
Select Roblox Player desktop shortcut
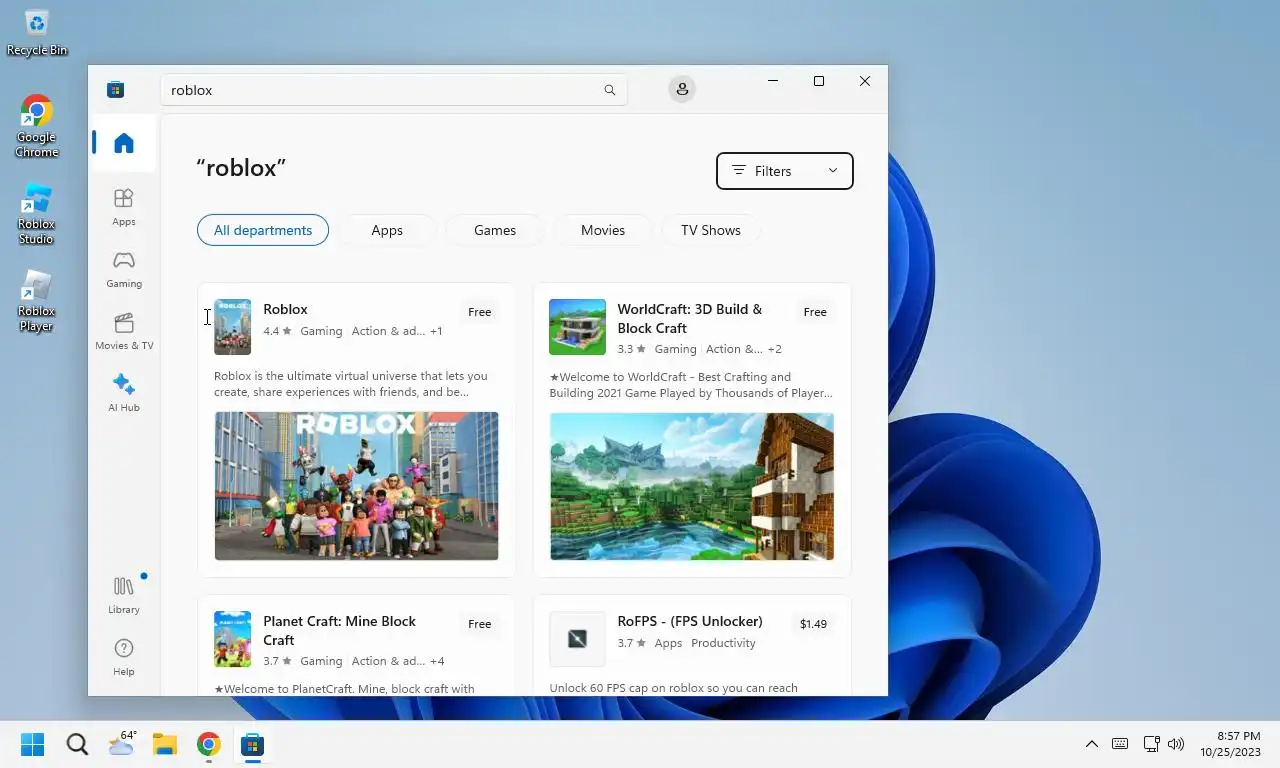(x=36, y=301)
